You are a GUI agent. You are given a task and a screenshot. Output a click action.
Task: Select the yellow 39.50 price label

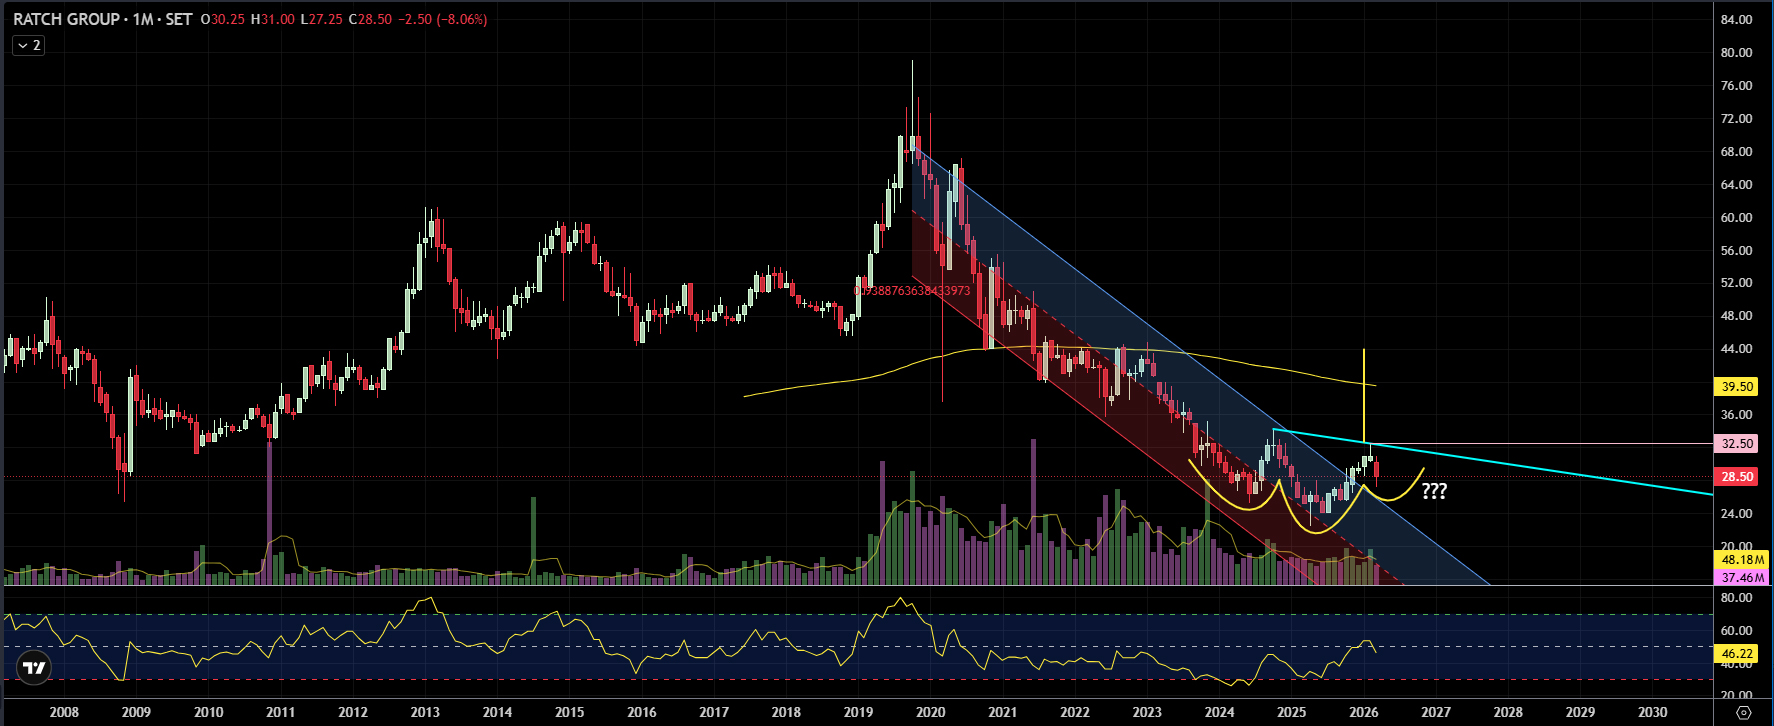[1737, 386]
